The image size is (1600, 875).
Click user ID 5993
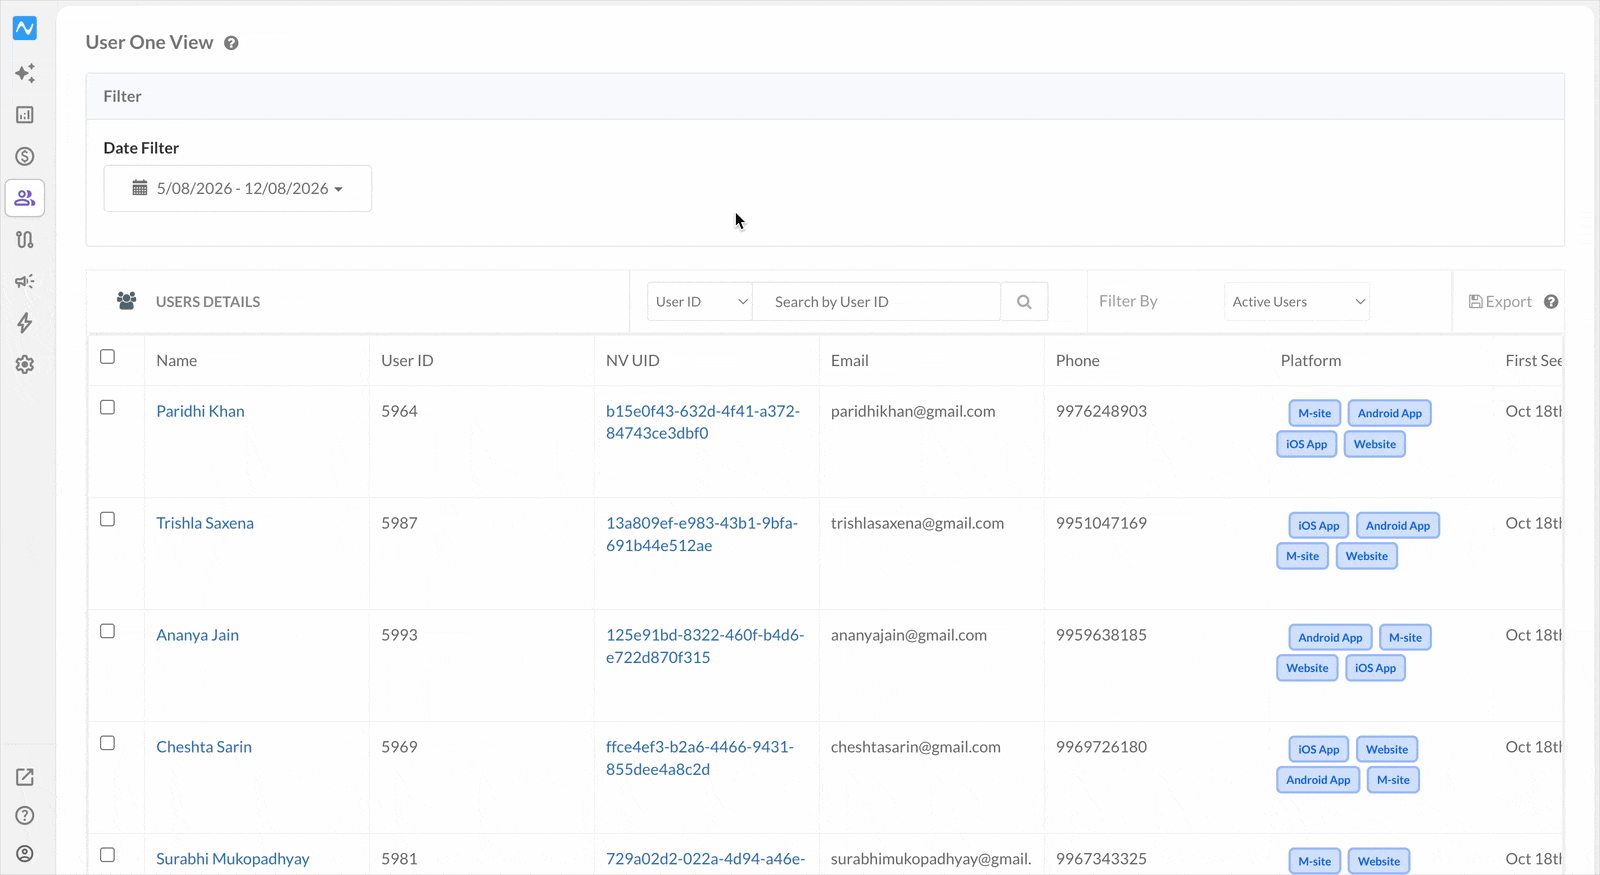point(399,635)
